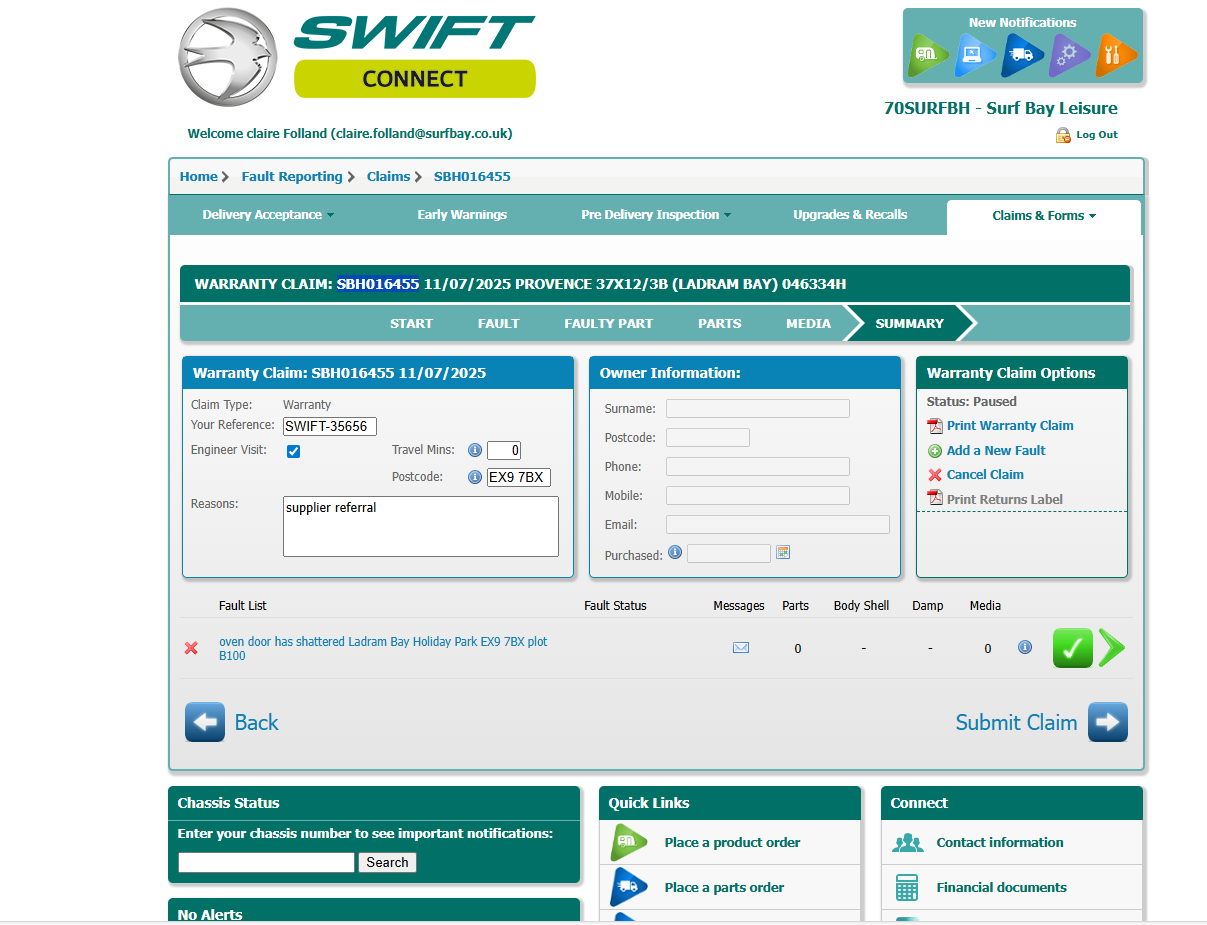Open the oven door has shattered fault link

tap(383, 649)
